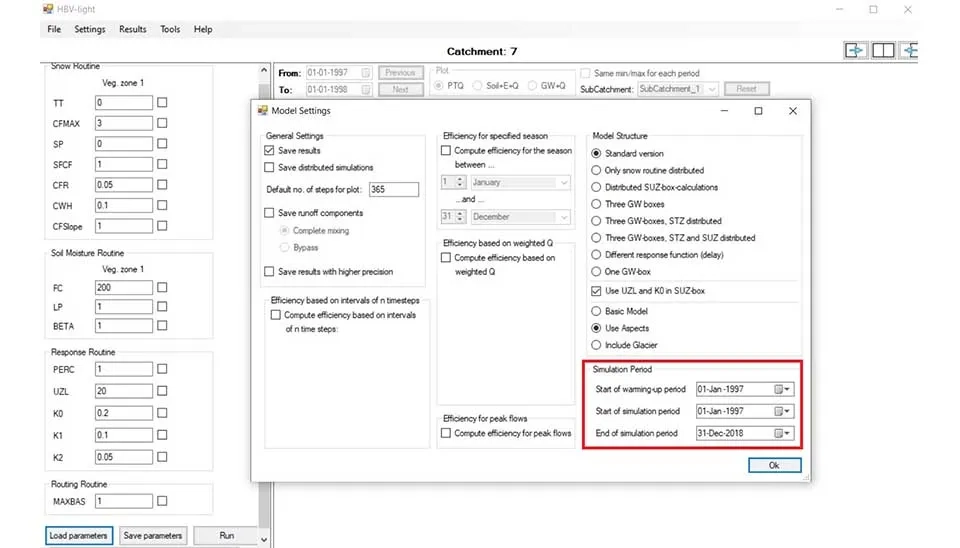The height and width of the screenshot is (548, 960).
Task: Open the Settings menu
Action: (x=89, y=29)
